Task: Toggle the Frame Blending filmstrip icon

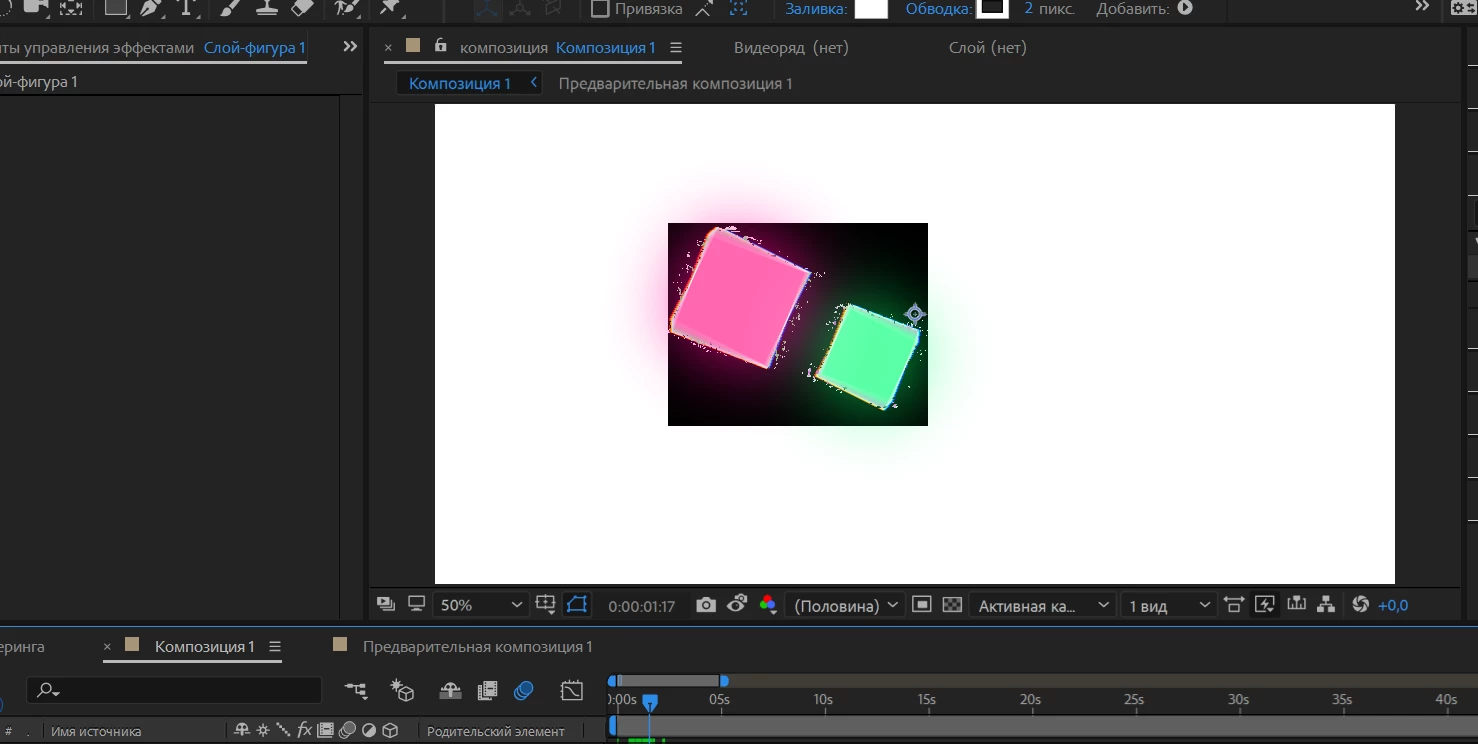Action: coord(487,690)
